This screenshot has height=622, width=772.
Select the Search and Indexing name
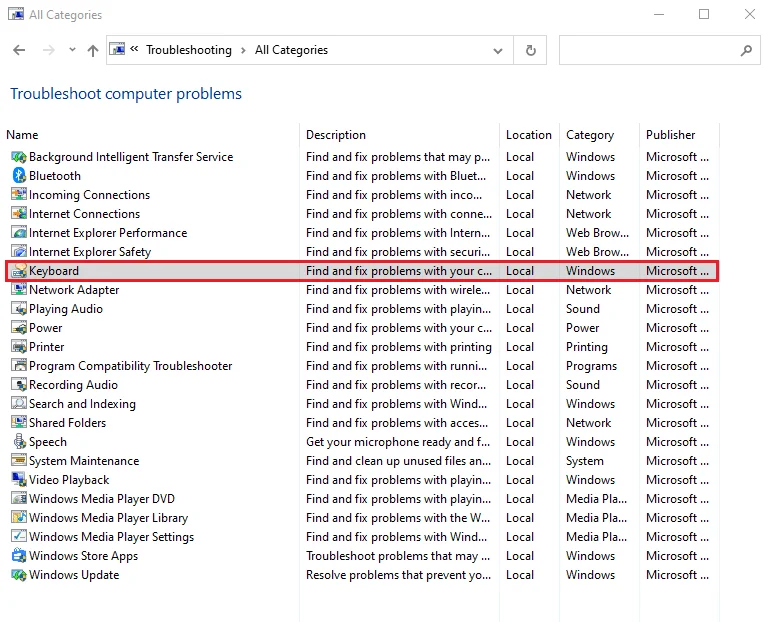pyautogui.click(x=82, y=404)
